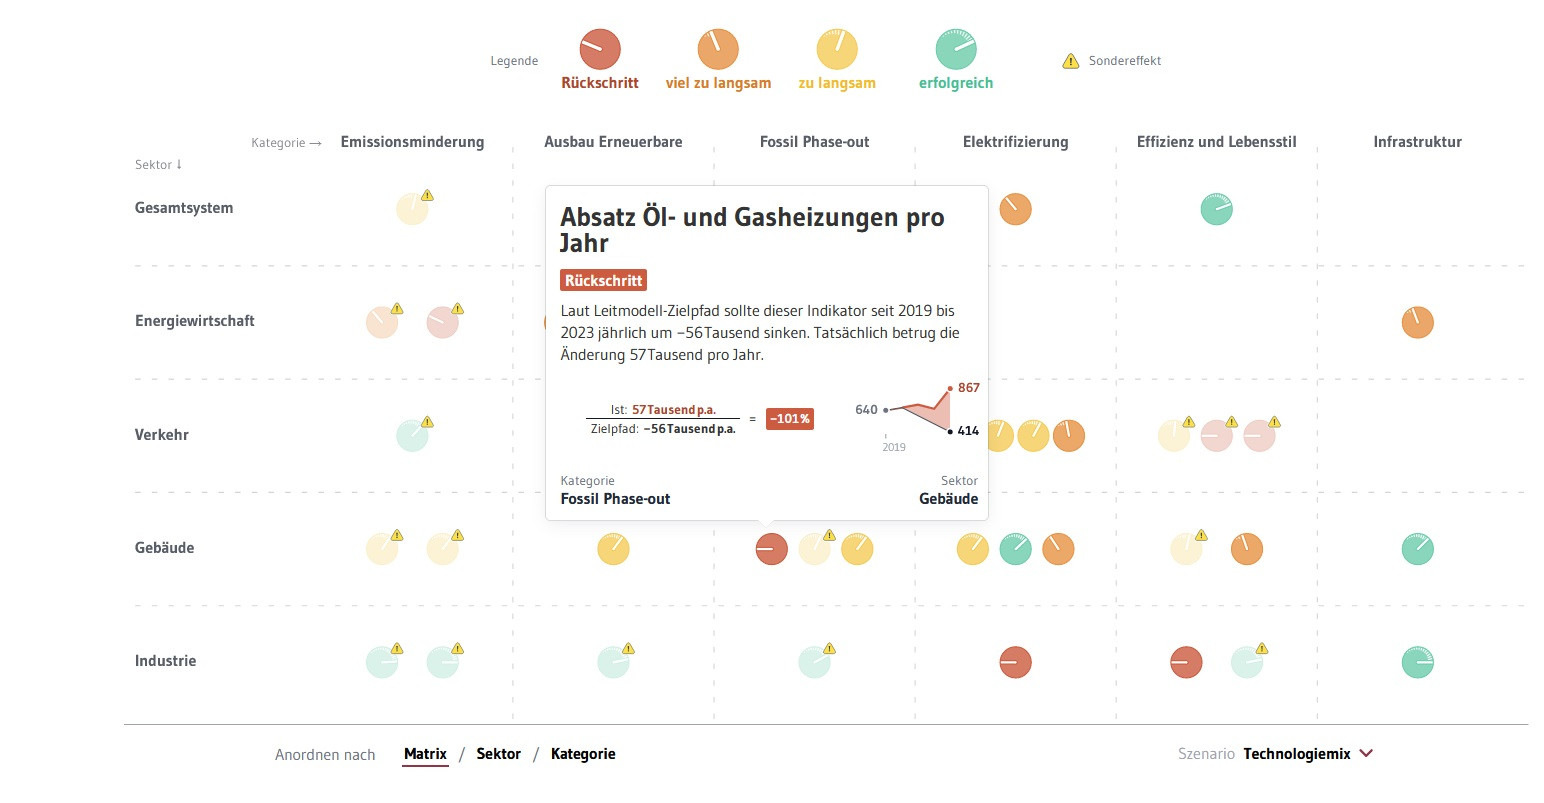Image resolution: width=1544 pixels, height=803 pixels.
Task: Click red gauge in Industrie Effizienz cell
Action: (1186, 662)
